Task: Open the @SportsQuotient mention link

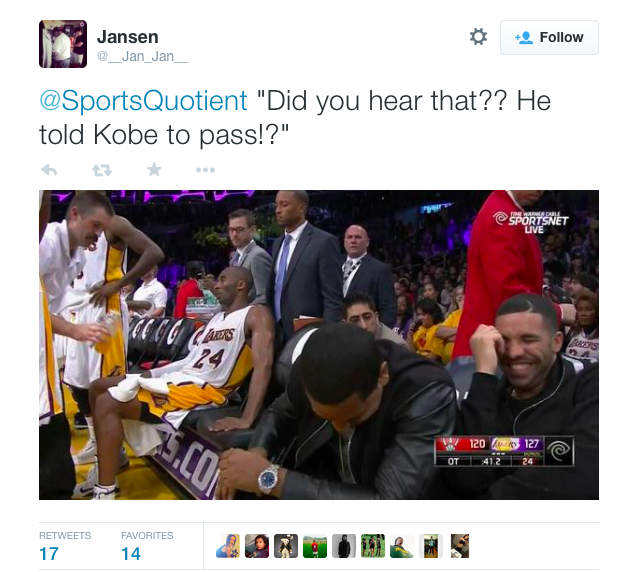Action: [144, 100]
